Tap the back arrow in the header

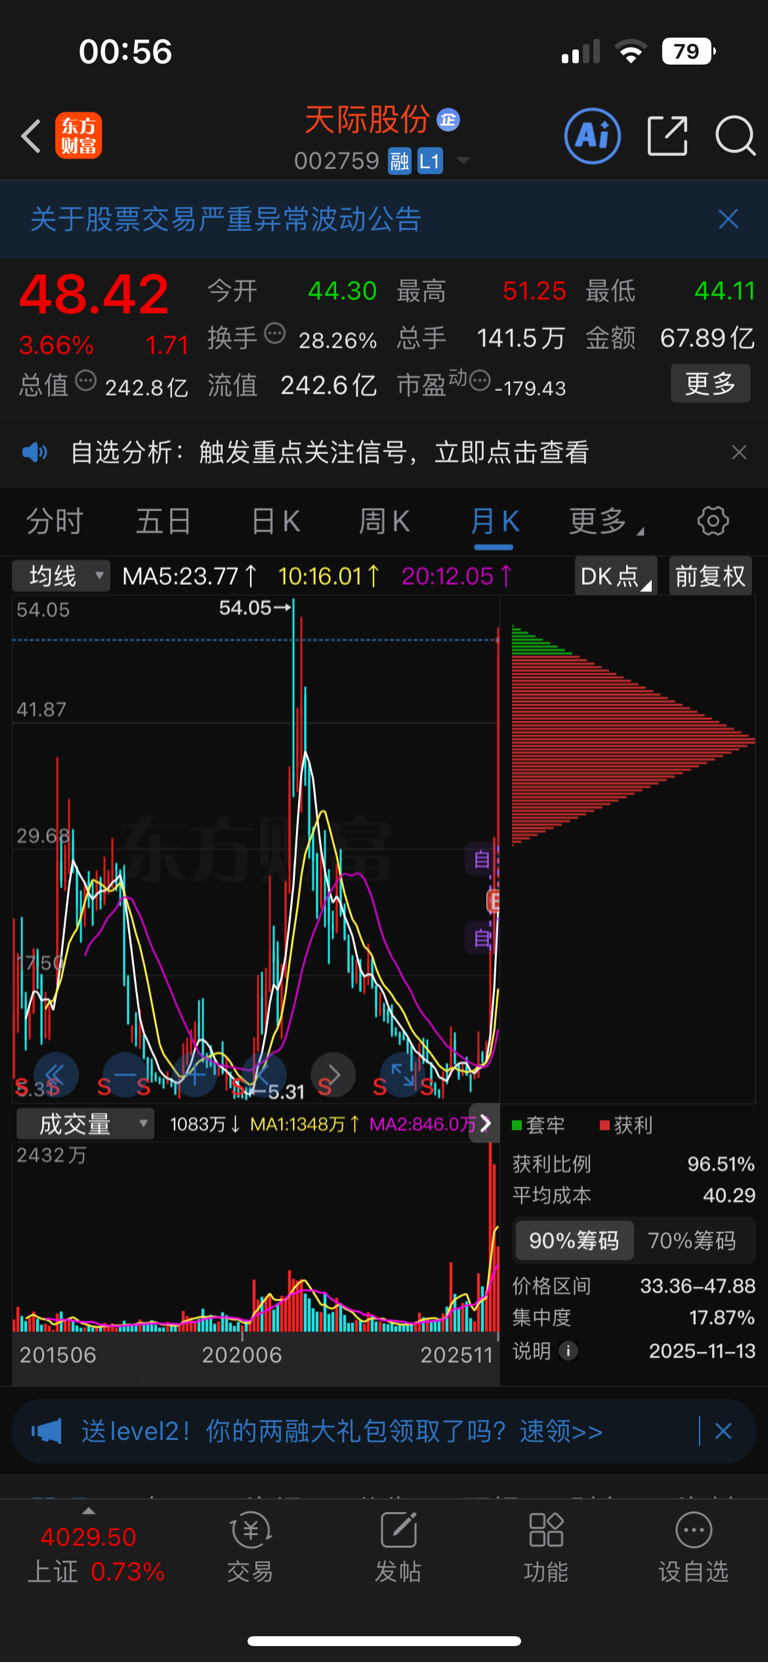click(x=31, y=136)
